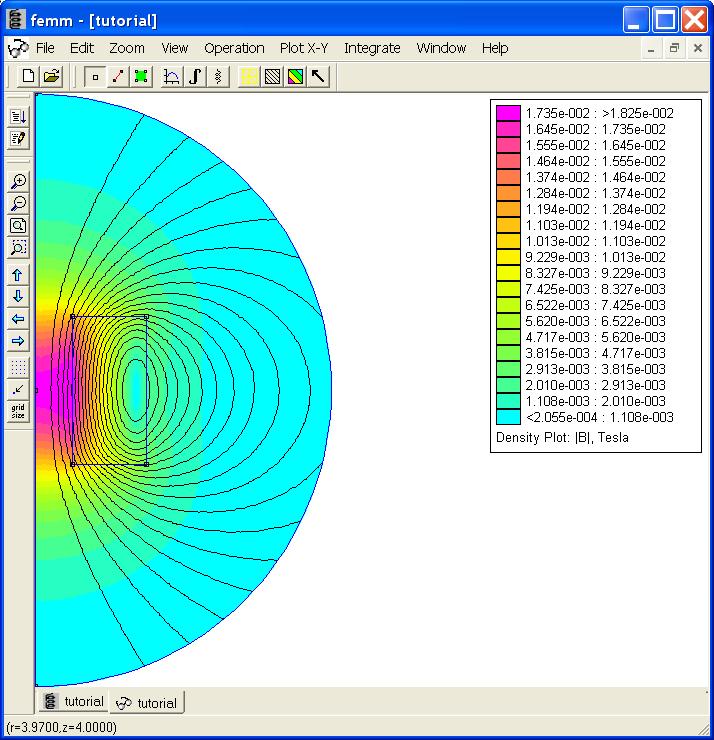Open the Plot X-Y menu

click(x=304, y=48)
